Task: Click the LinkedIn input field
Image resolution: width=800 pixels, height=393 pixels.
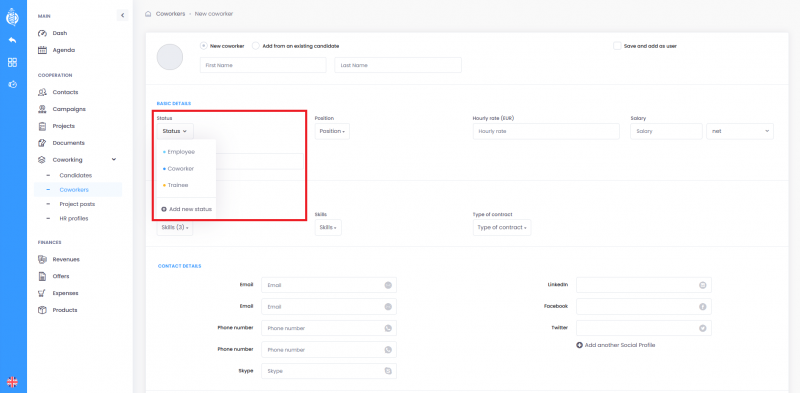Action: point(644,285)
